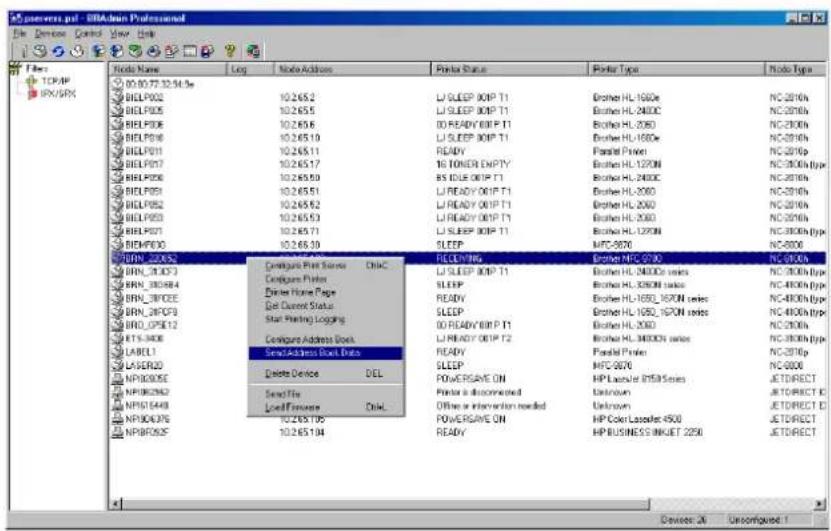Click the printer icon beside BIELP002
Image resolution: width=831 pixels, height=531 pixels.
click(117, 97)
